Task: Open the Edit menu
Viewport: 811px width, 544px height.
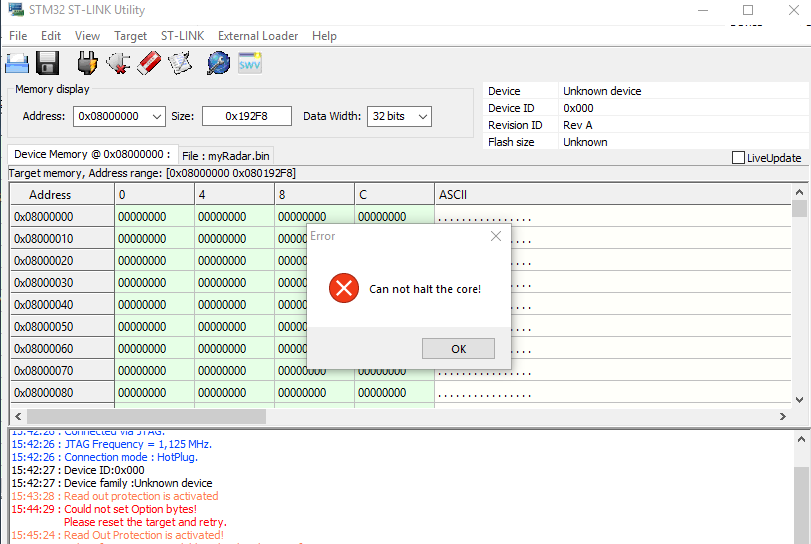Action: point(51,36)
